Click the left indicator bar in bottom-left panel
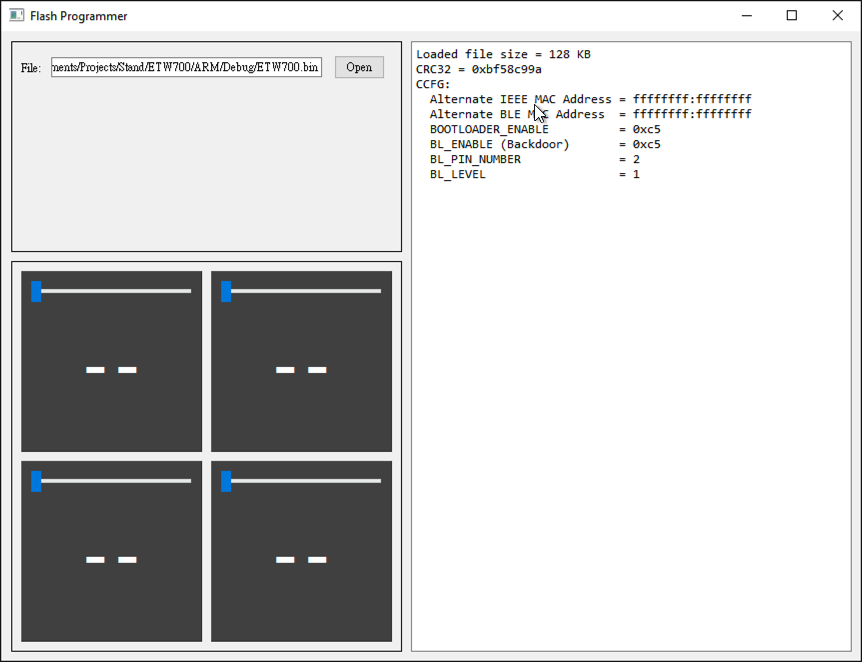Screen dimensions: 862x662 coord(95,559)
